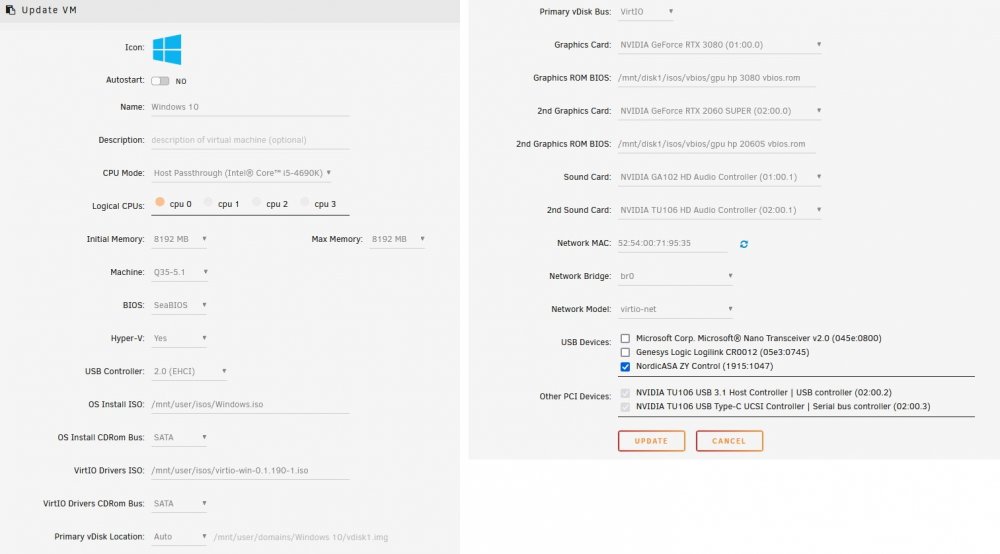Toggle the Autostart switch
Viewport: 1000px width, 554px height.
click(x=160, y=81)
